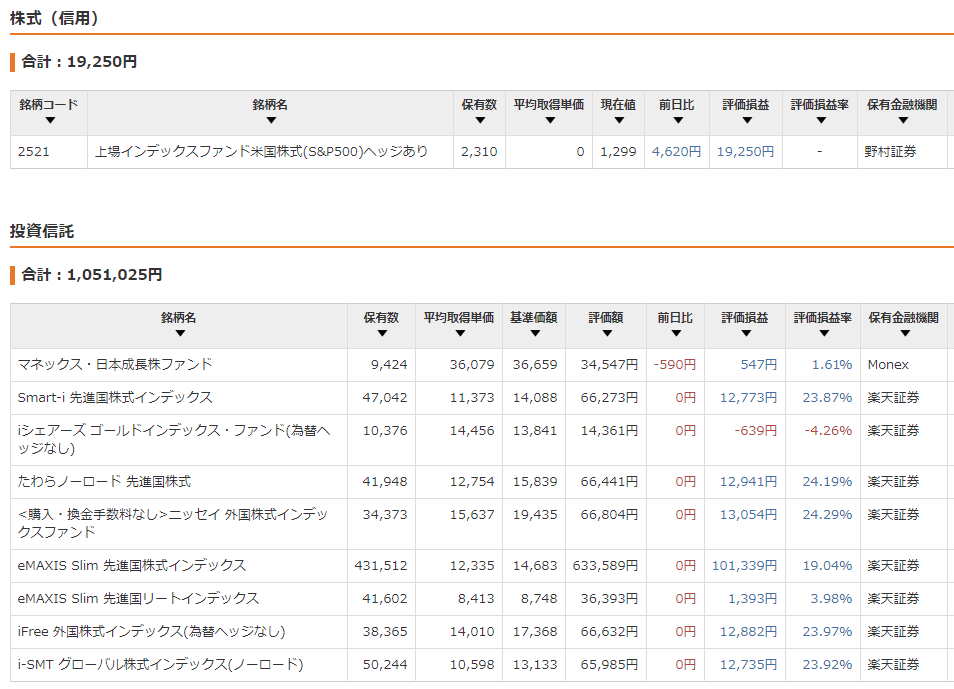Sort 投資信託 table by 評価損益率 arrow
Image resolution: width=954 pixels, height=689 pixels.
click(824, 334)
